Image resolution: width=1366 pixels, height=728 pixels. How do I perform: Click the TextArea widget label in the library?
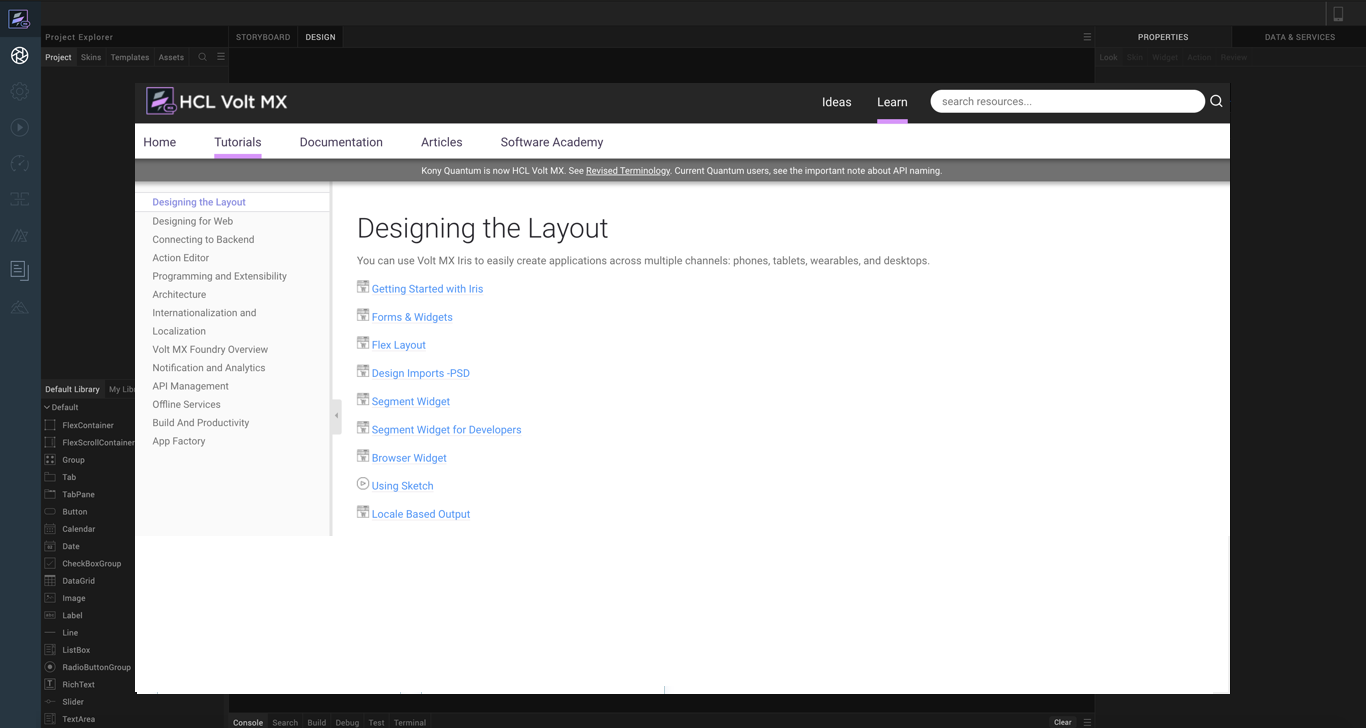click(79, 719)
